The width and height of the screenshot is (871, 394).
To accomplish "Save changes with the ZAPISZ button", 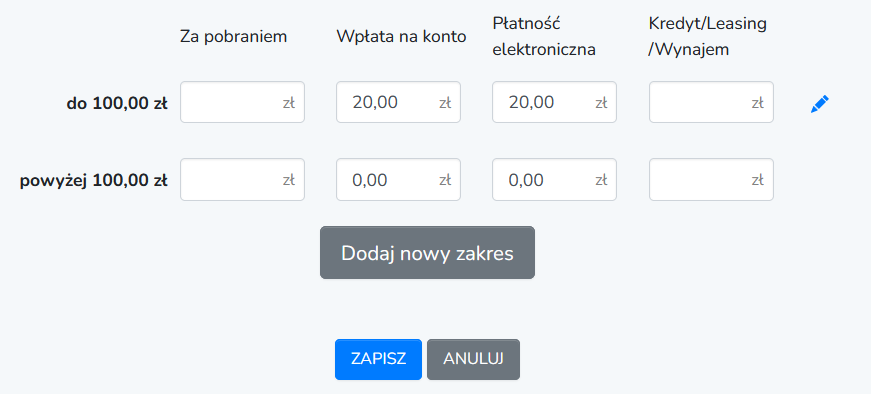I will [x=378, y=360].
